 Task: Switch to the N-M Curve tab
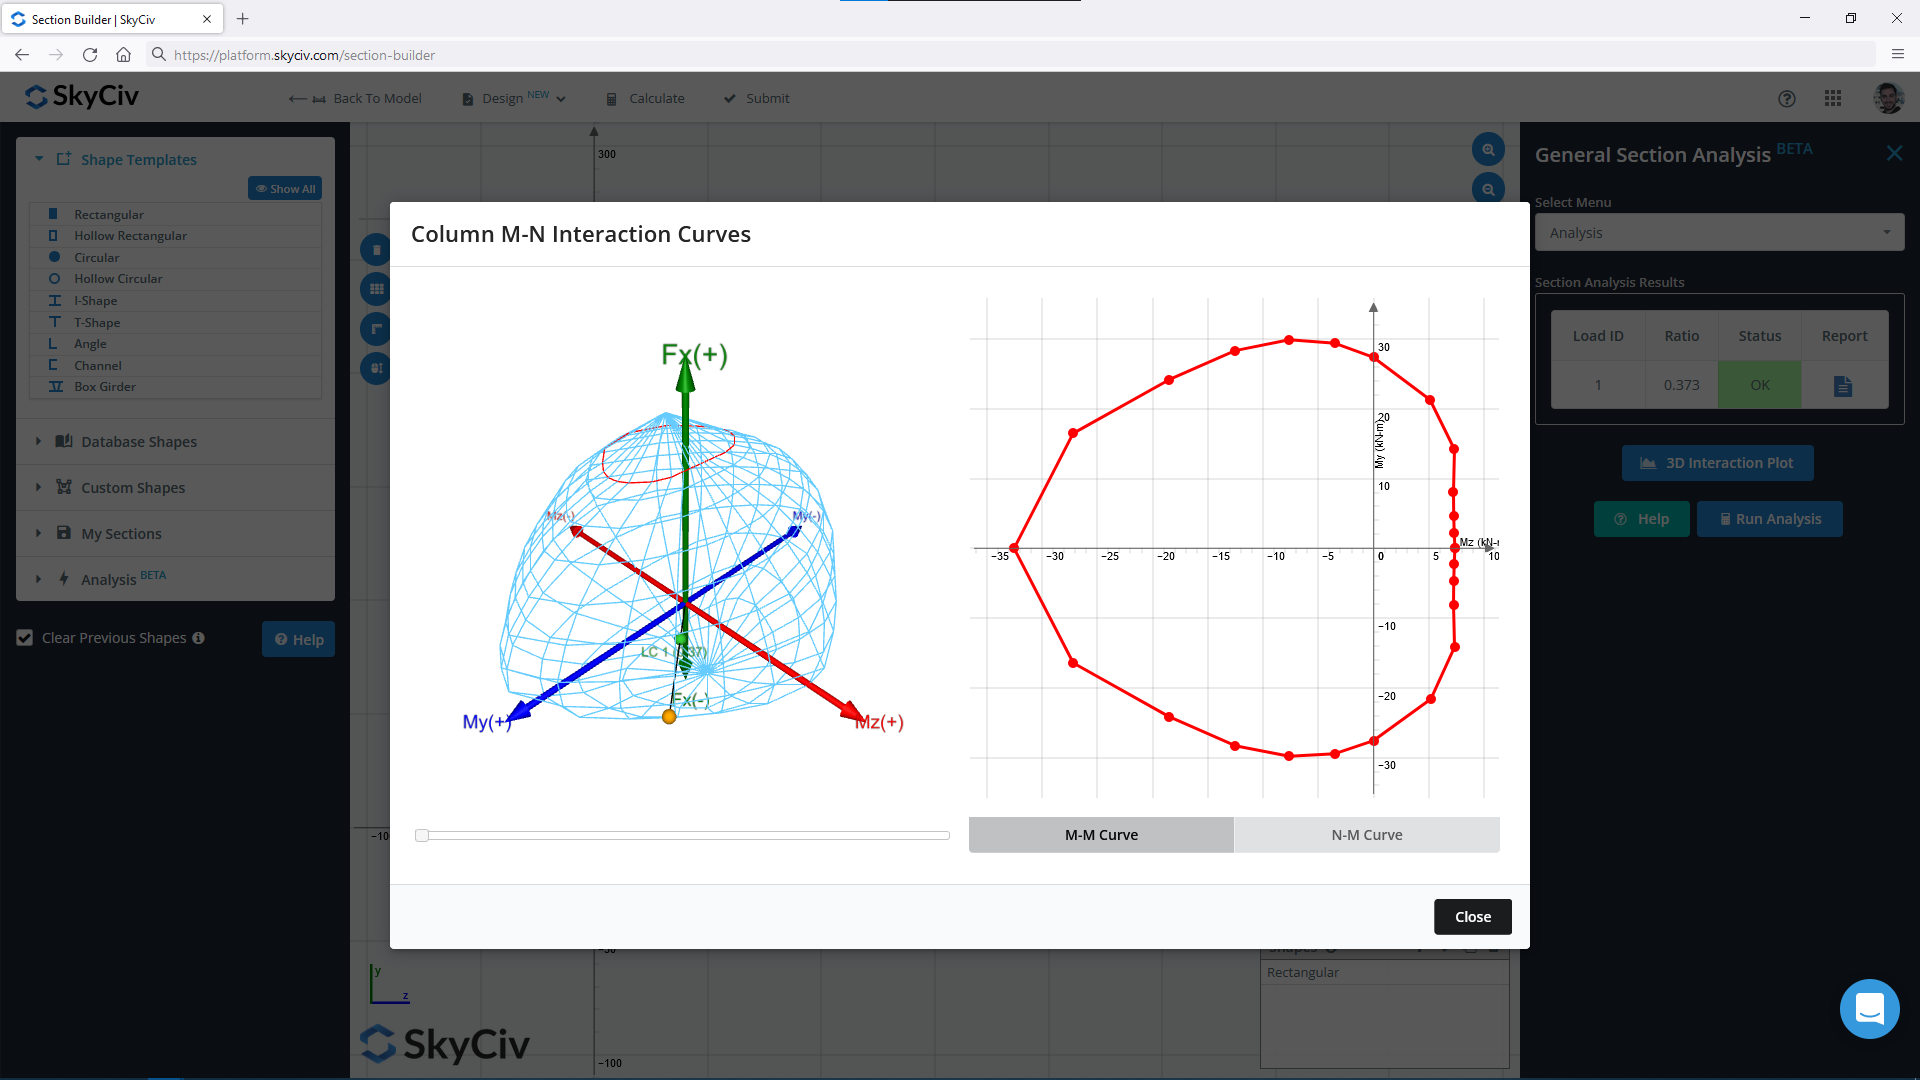(1366, 833)
